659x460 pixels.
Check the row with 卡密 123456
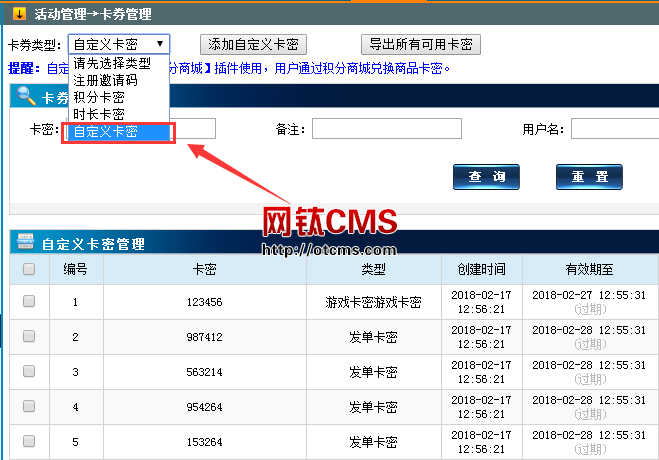tap(29, 301)
